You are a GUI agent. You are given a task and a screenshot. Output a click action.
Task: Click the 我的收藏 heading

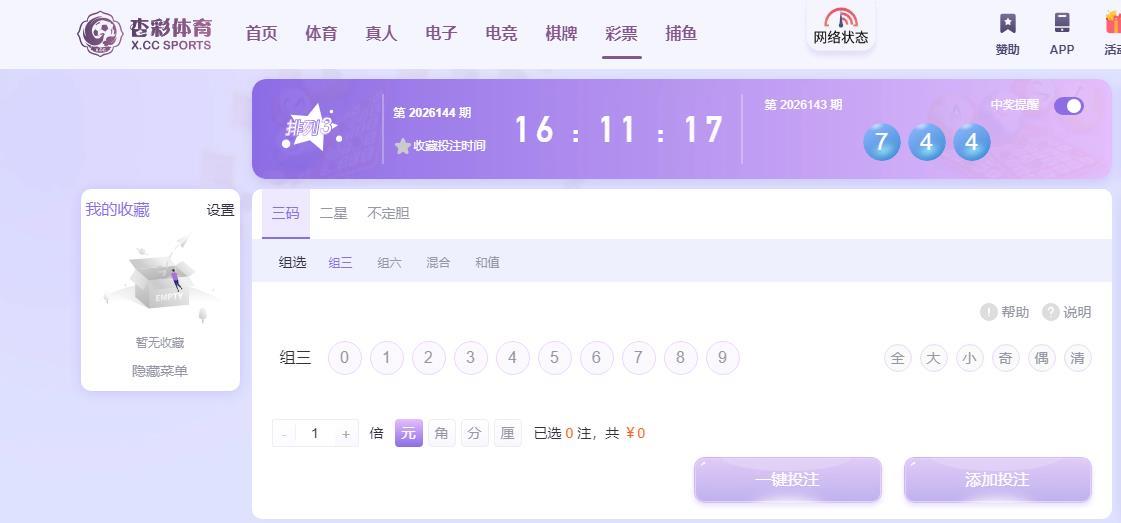[118, 210]
